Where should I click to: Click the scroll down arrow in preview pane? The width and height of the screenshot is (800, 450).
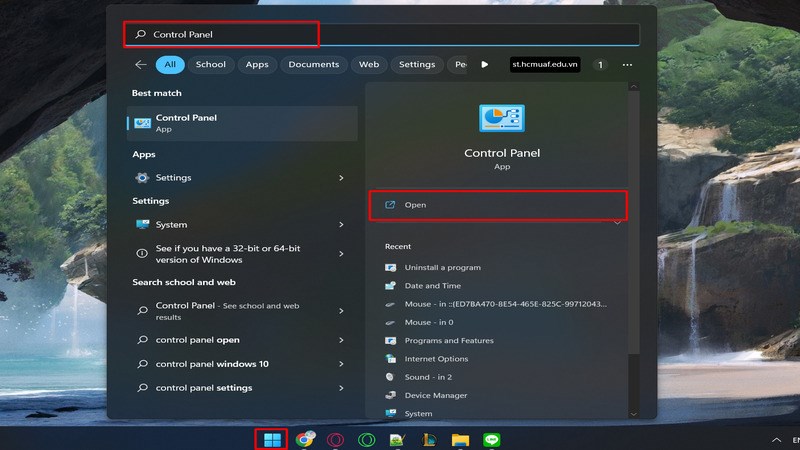pos(634,414)
